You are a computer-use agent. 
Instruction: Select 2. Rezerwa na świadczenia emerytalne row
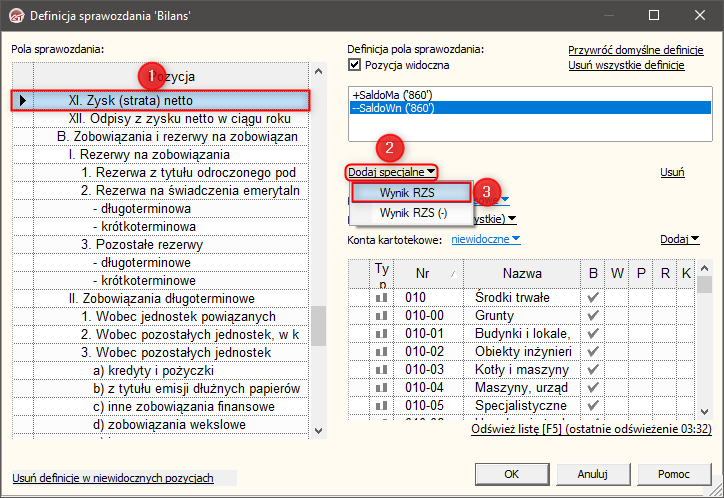pos(160,191)
